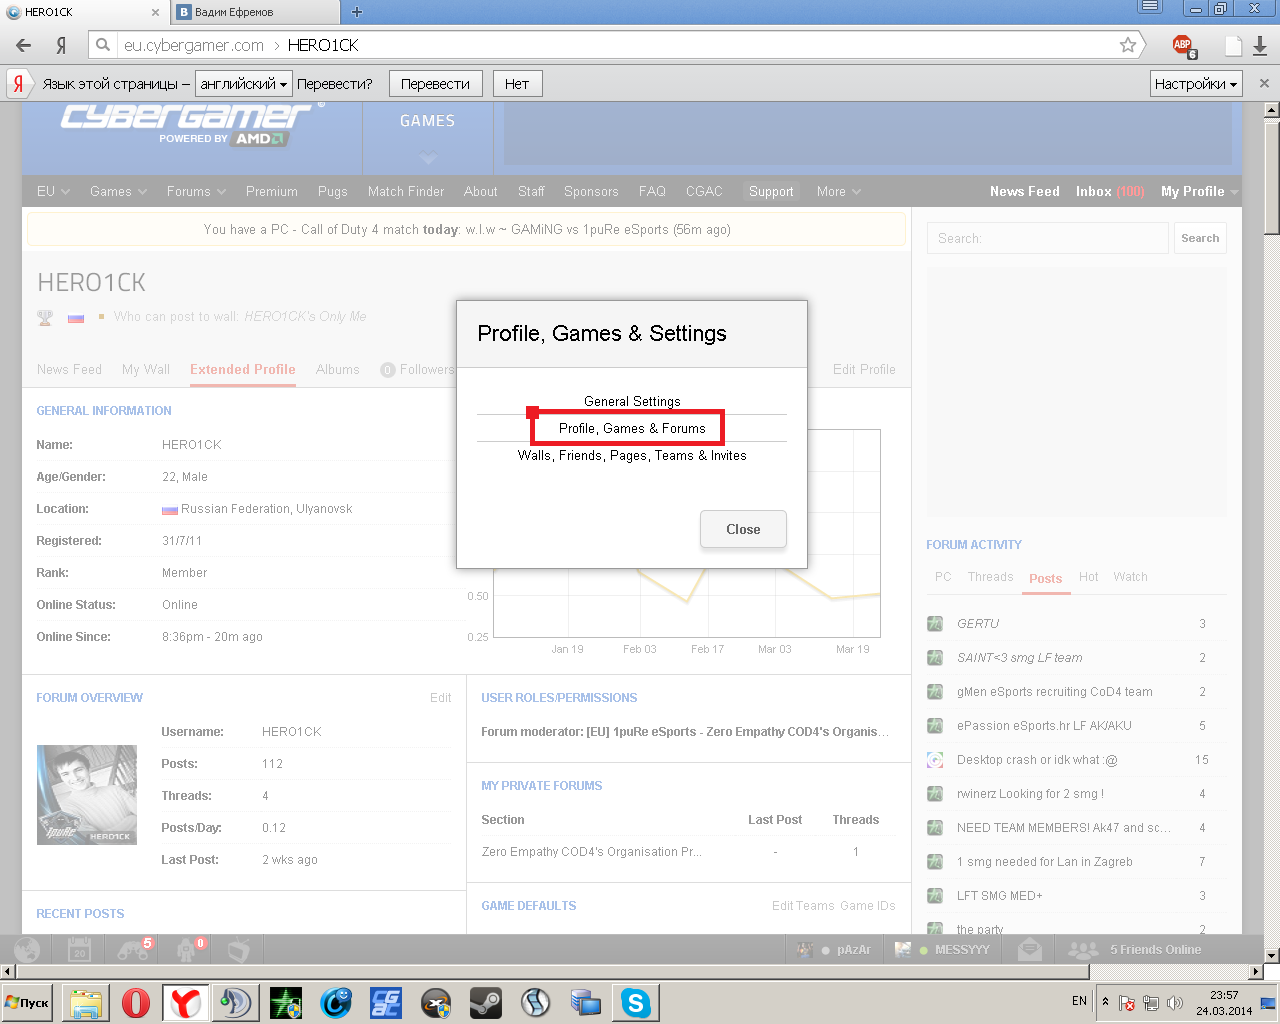This screenshot has height=1024, width=1280.
Task: Open the page icon next to downloads
Action: (1234, 46)
